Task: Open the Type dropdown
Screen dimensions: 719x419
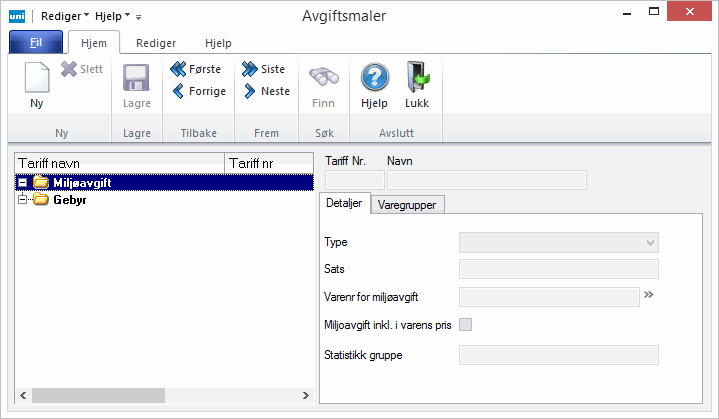Action: pos(558,242)
